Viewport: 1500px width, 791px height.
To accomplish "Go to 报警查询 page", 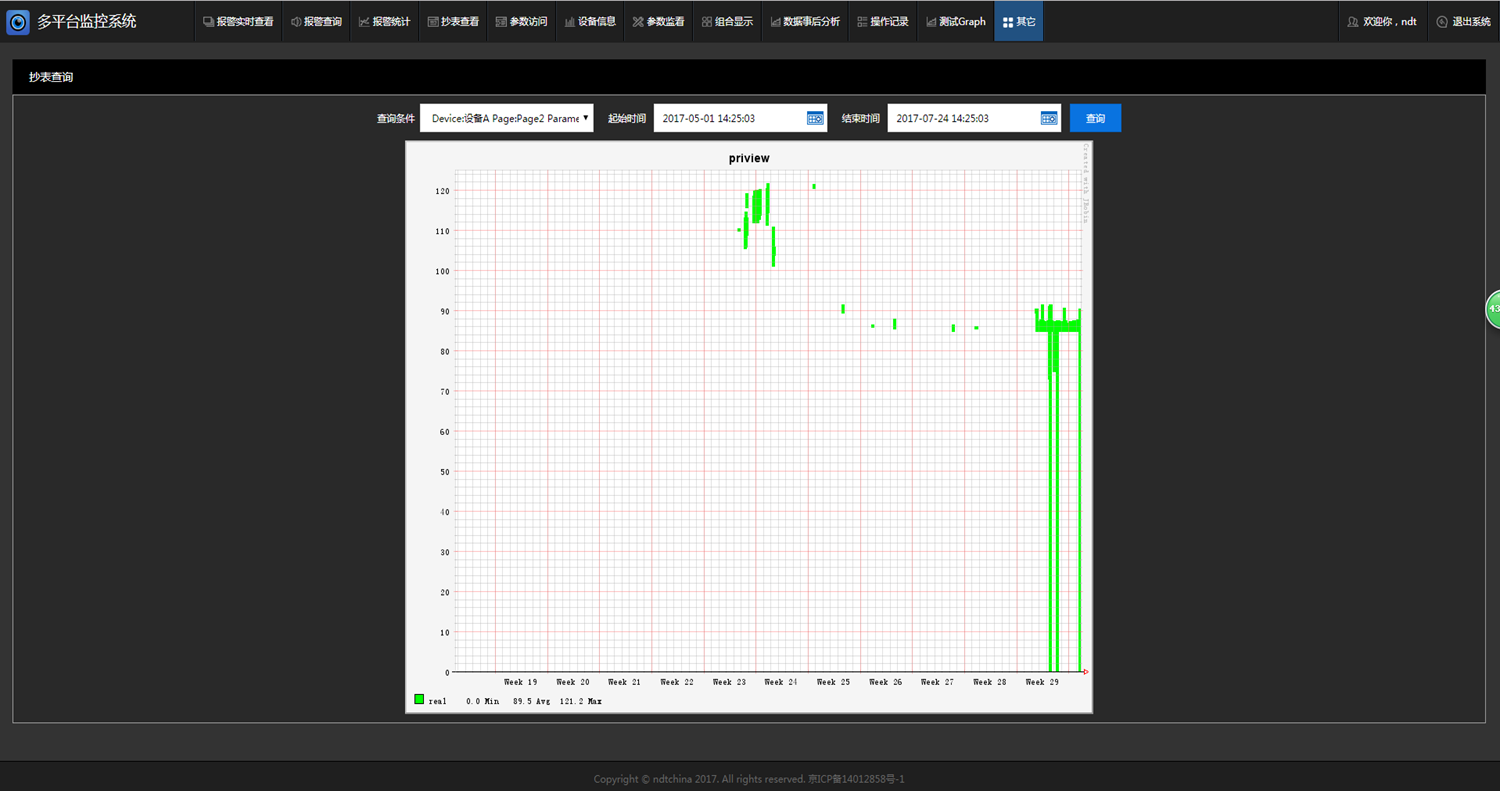I will 316,21.
